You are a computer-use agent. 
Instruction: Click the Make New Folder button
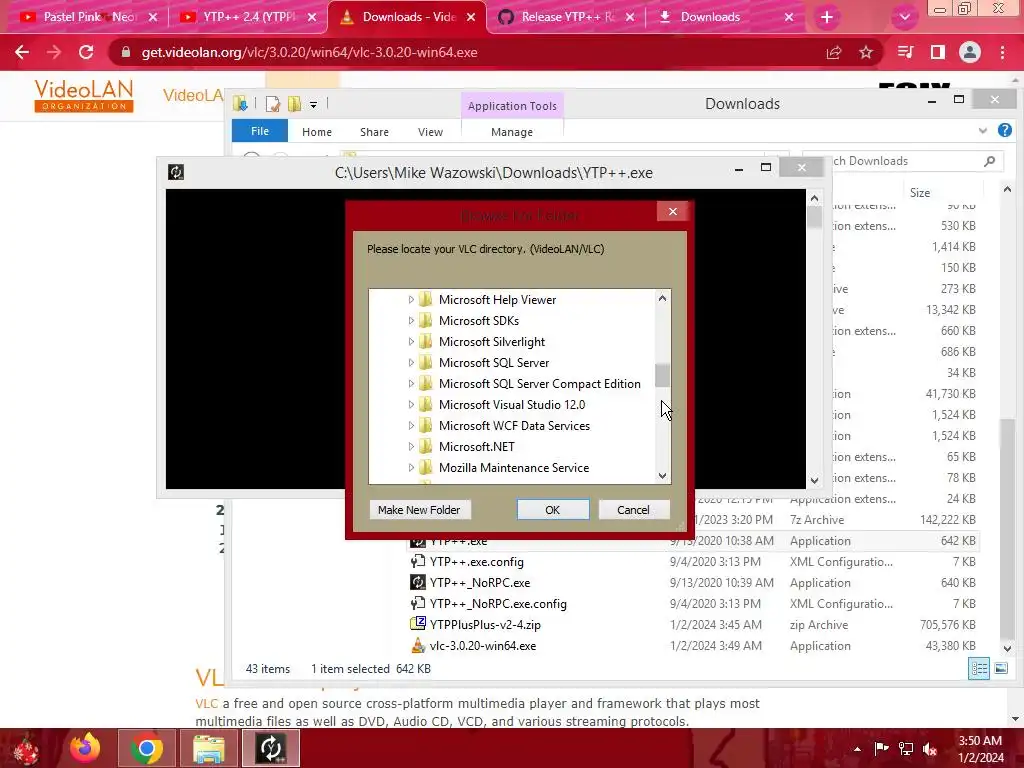[419, 509]
